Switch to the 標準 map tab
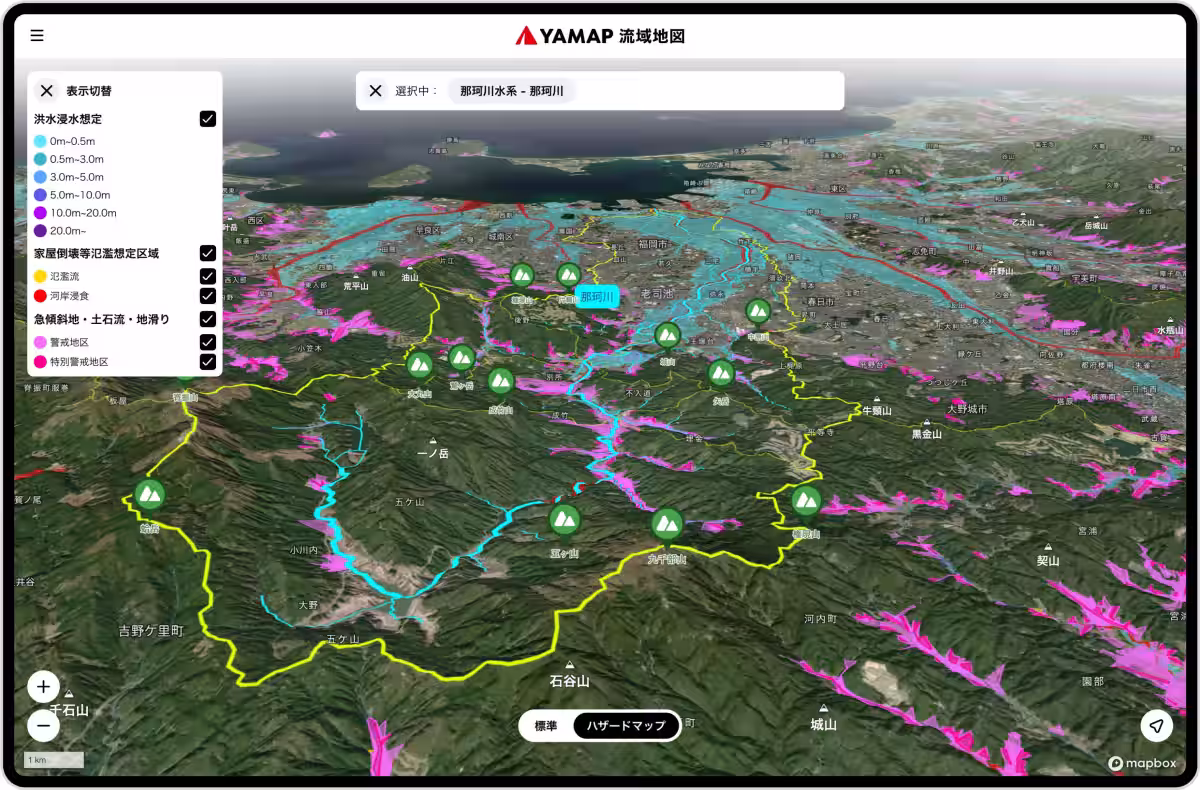The height and width of the screenshot is (790, 1200). pos(546,726)
